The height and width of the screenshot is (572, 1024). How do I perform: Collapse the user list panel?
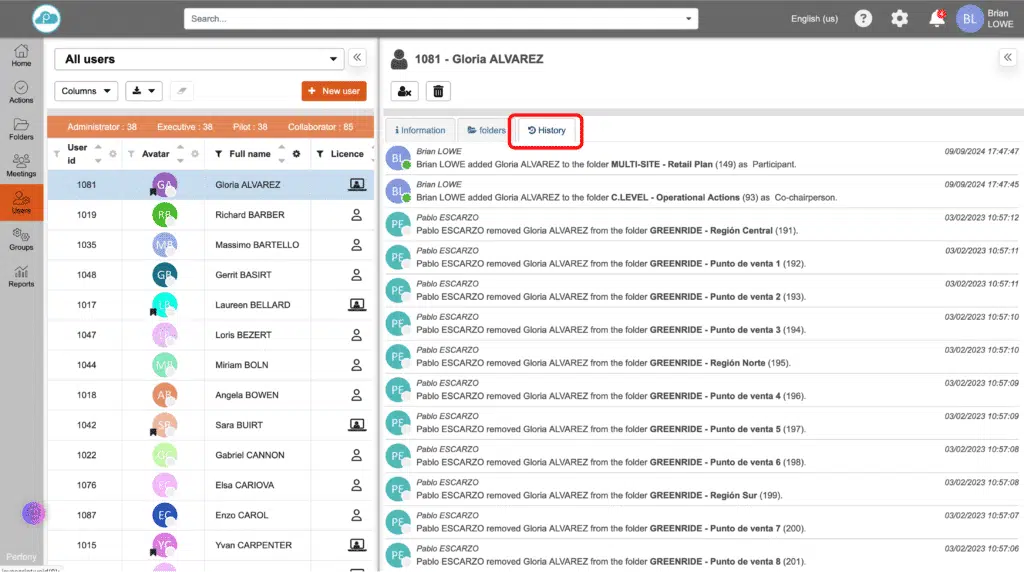tap(357, 58)
